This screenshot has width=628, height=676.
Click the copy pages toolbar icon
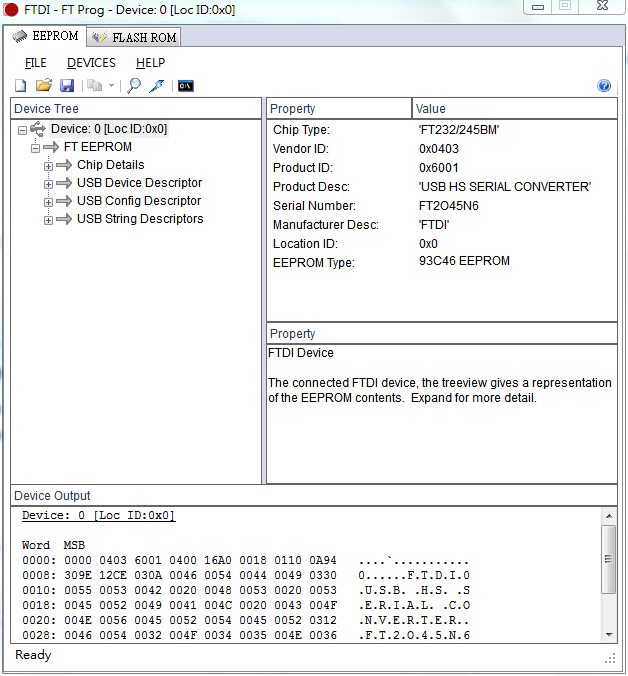(94, 85)
